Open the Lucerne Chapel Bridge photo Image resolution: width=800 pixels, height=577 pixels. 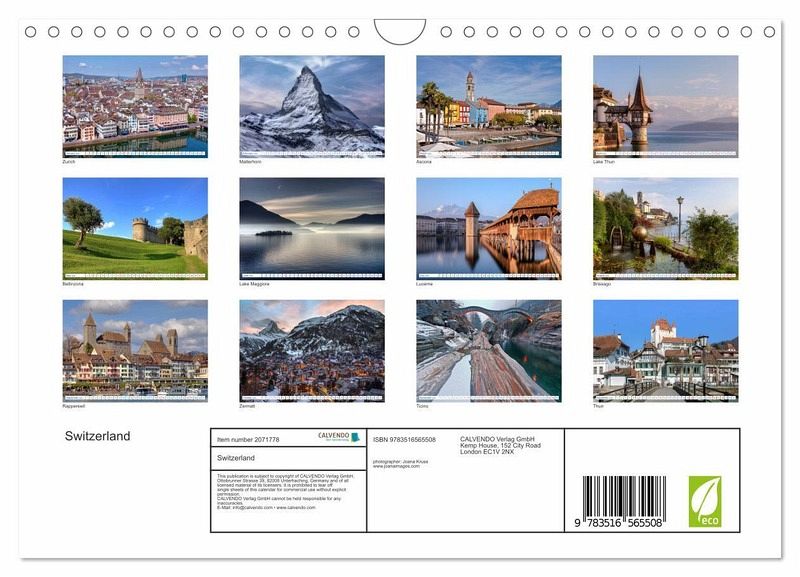coord(488,228)
